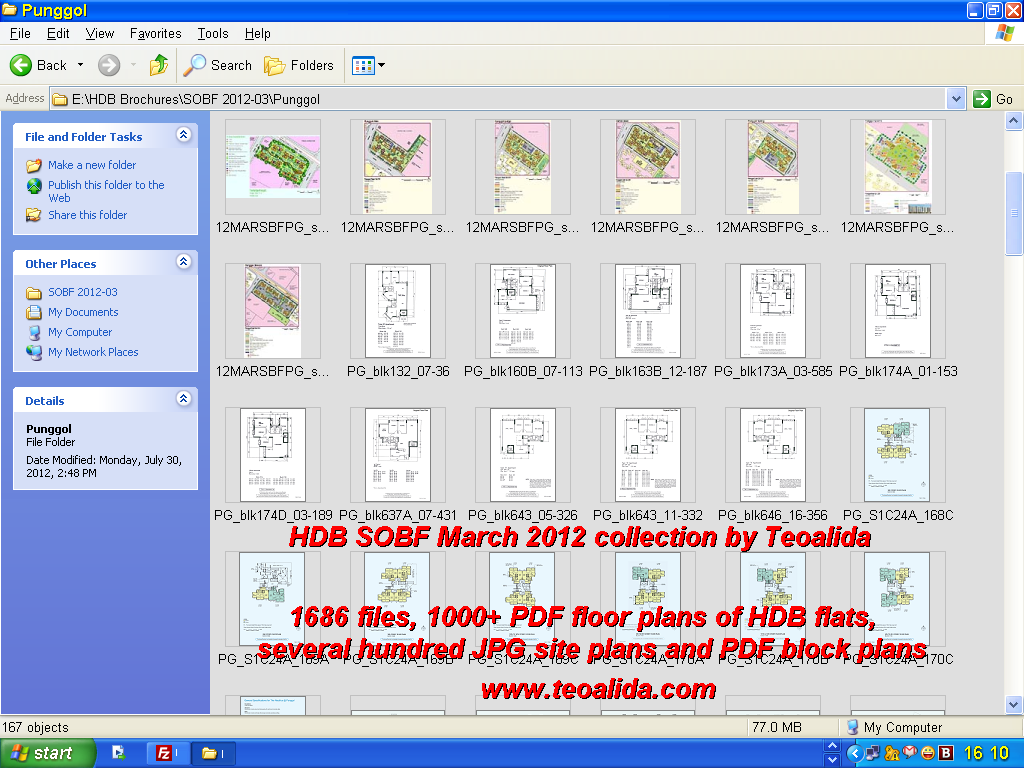Click the '77.0 MB' status bar text
Screen dimensions: 1024x768
776,728
